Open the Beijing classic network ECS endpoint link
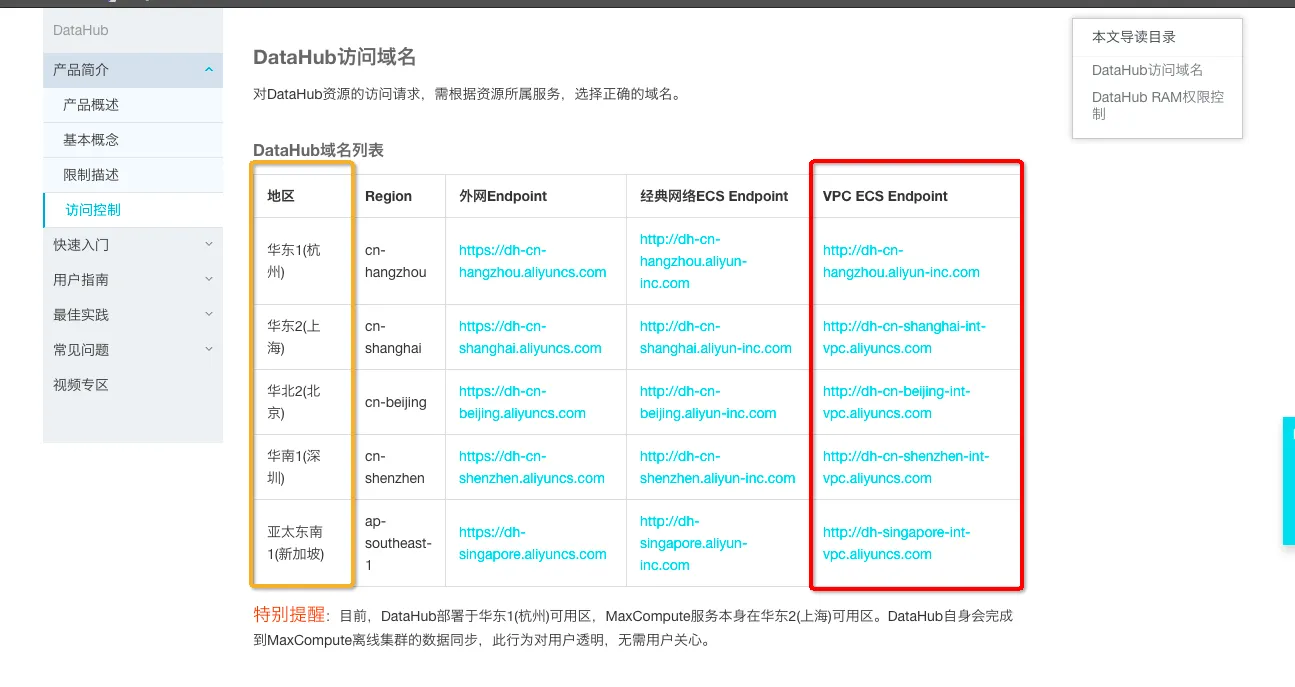Viewport: 1295px width, 687px height. [x=708, y=402]
